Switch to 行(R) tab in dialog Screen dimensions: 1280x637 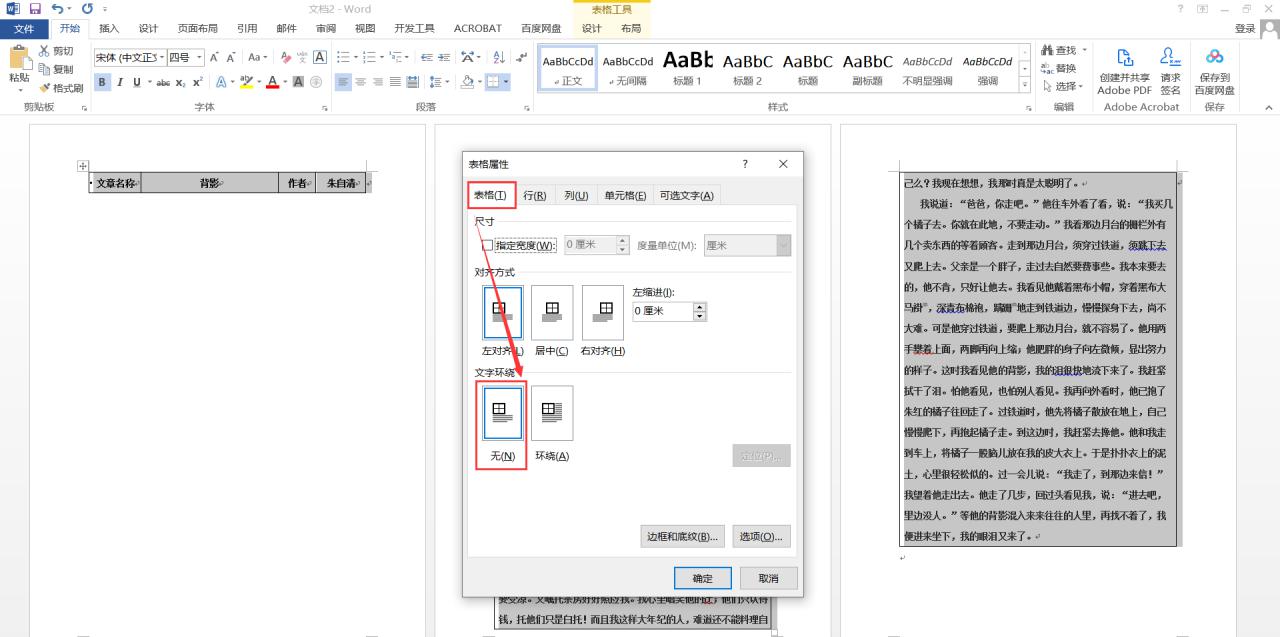pos(535,195)
